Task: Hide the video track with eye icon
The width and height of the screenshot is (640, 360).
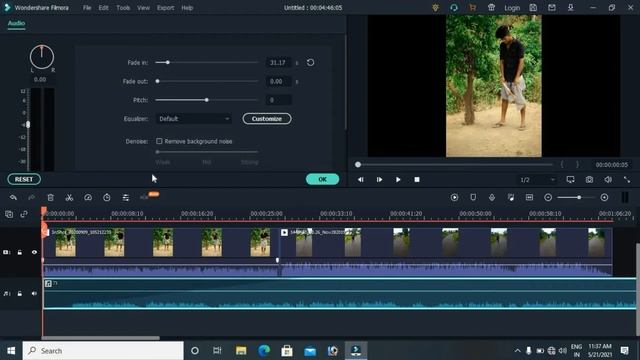Action: click(34, 252)
